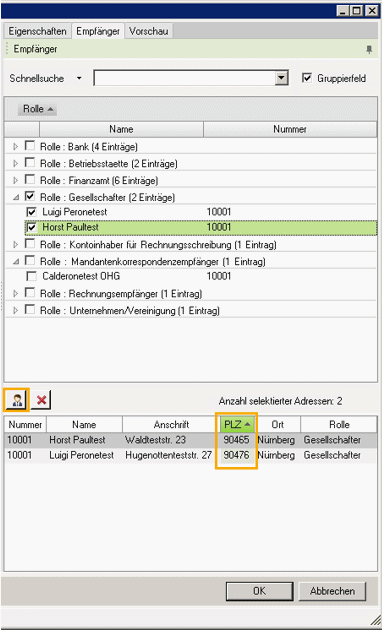Toggle the Gruppierfeld checkbox
Screen dimensions: 382x630
click(x=307, y=78)
